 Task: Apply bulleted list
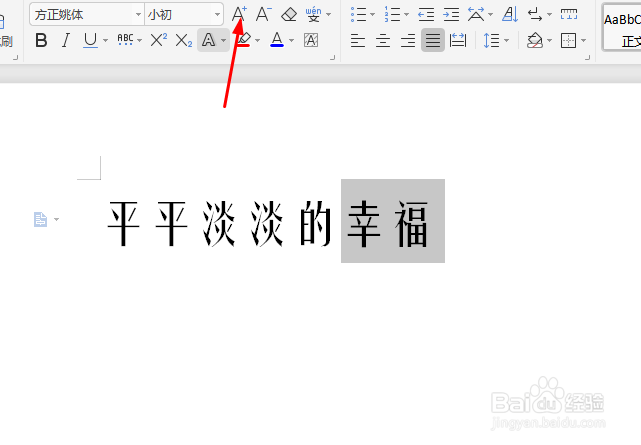[359, 15]
